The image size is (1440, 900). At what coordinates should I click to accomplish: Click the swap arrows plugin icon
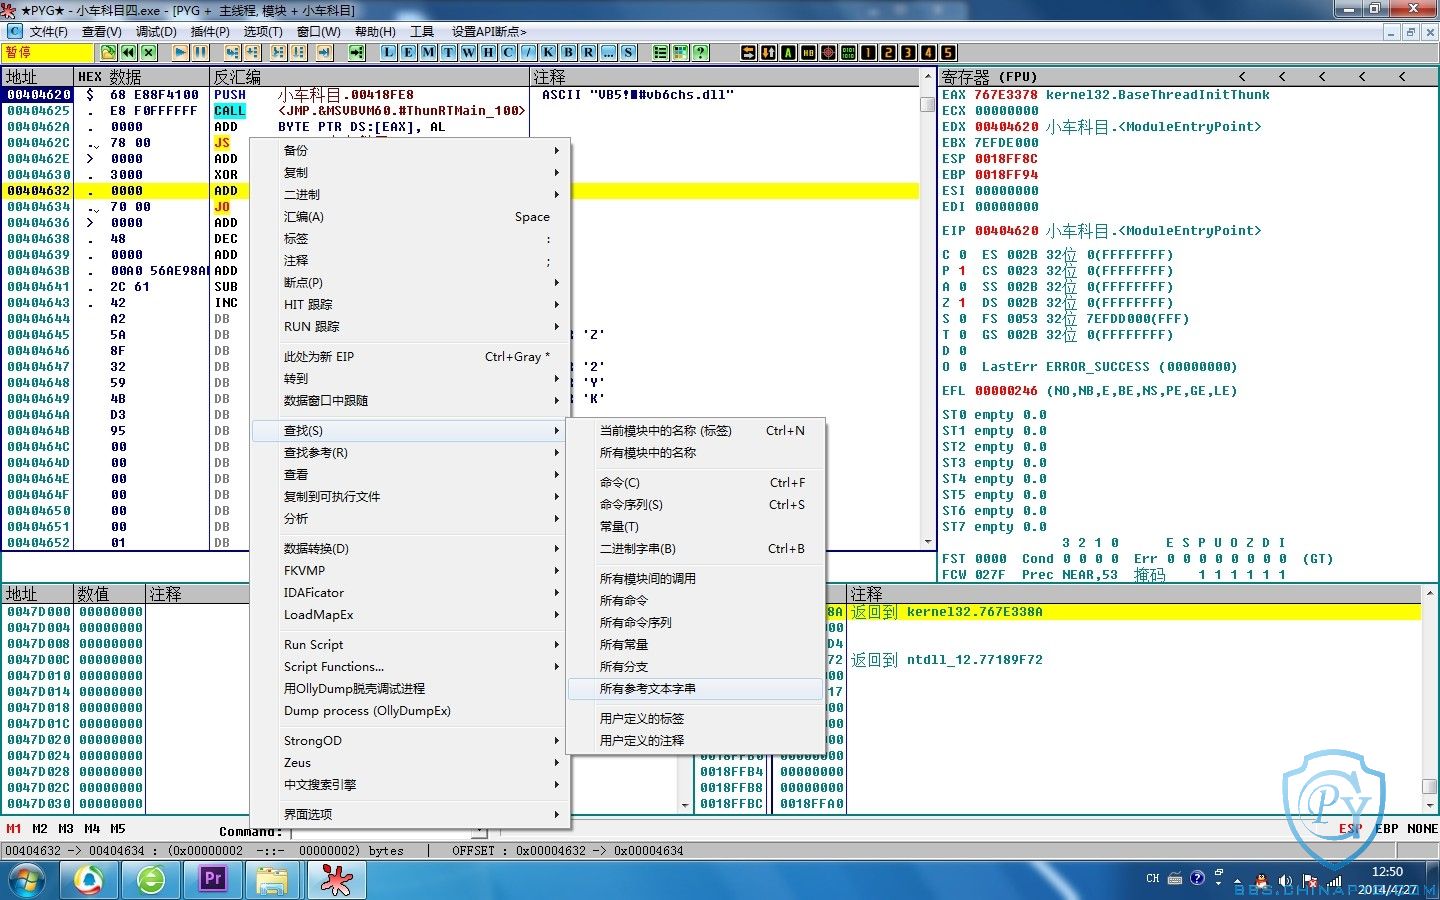click(749, 52)
